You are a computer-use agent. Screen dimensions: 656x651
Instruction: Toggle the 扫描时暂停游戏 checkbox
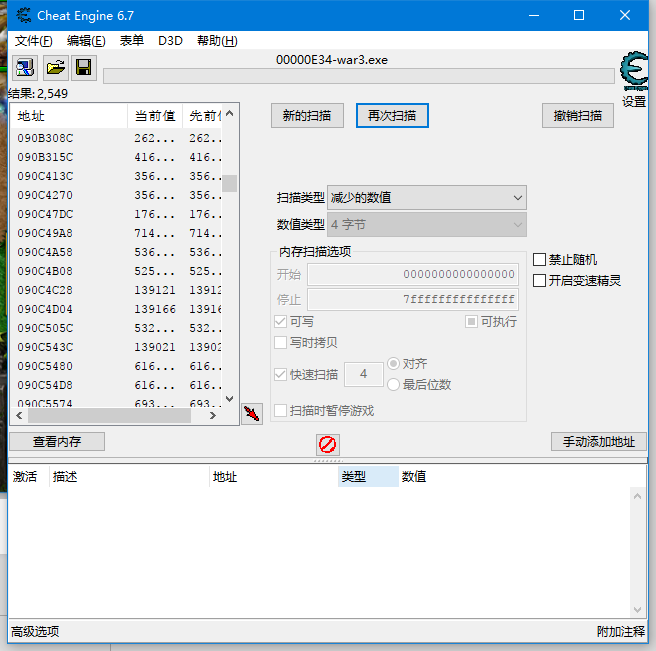pos(280,410)
